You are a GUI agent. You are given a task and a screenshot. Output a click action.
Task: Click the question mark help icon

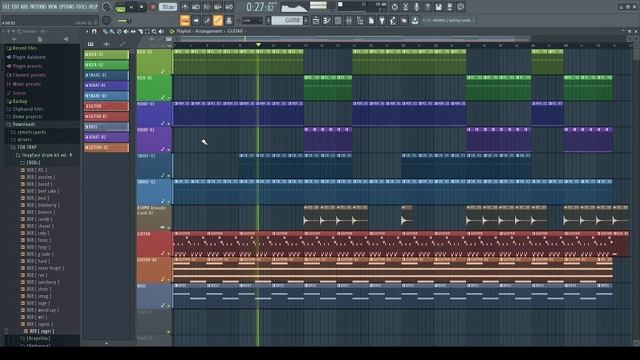[427, 7]
